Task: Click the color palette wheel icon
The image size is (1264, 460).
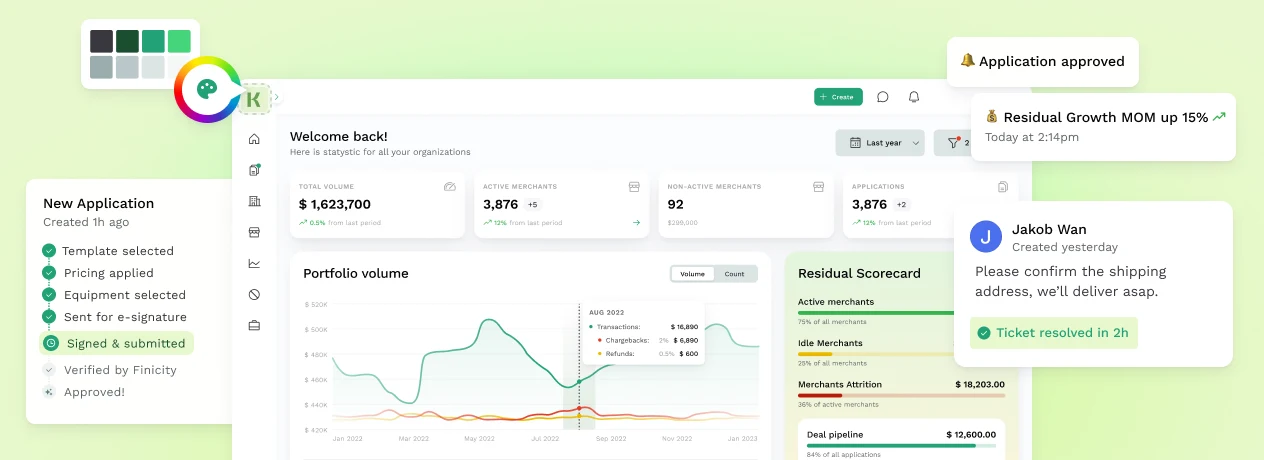Action: coord(207,90)
